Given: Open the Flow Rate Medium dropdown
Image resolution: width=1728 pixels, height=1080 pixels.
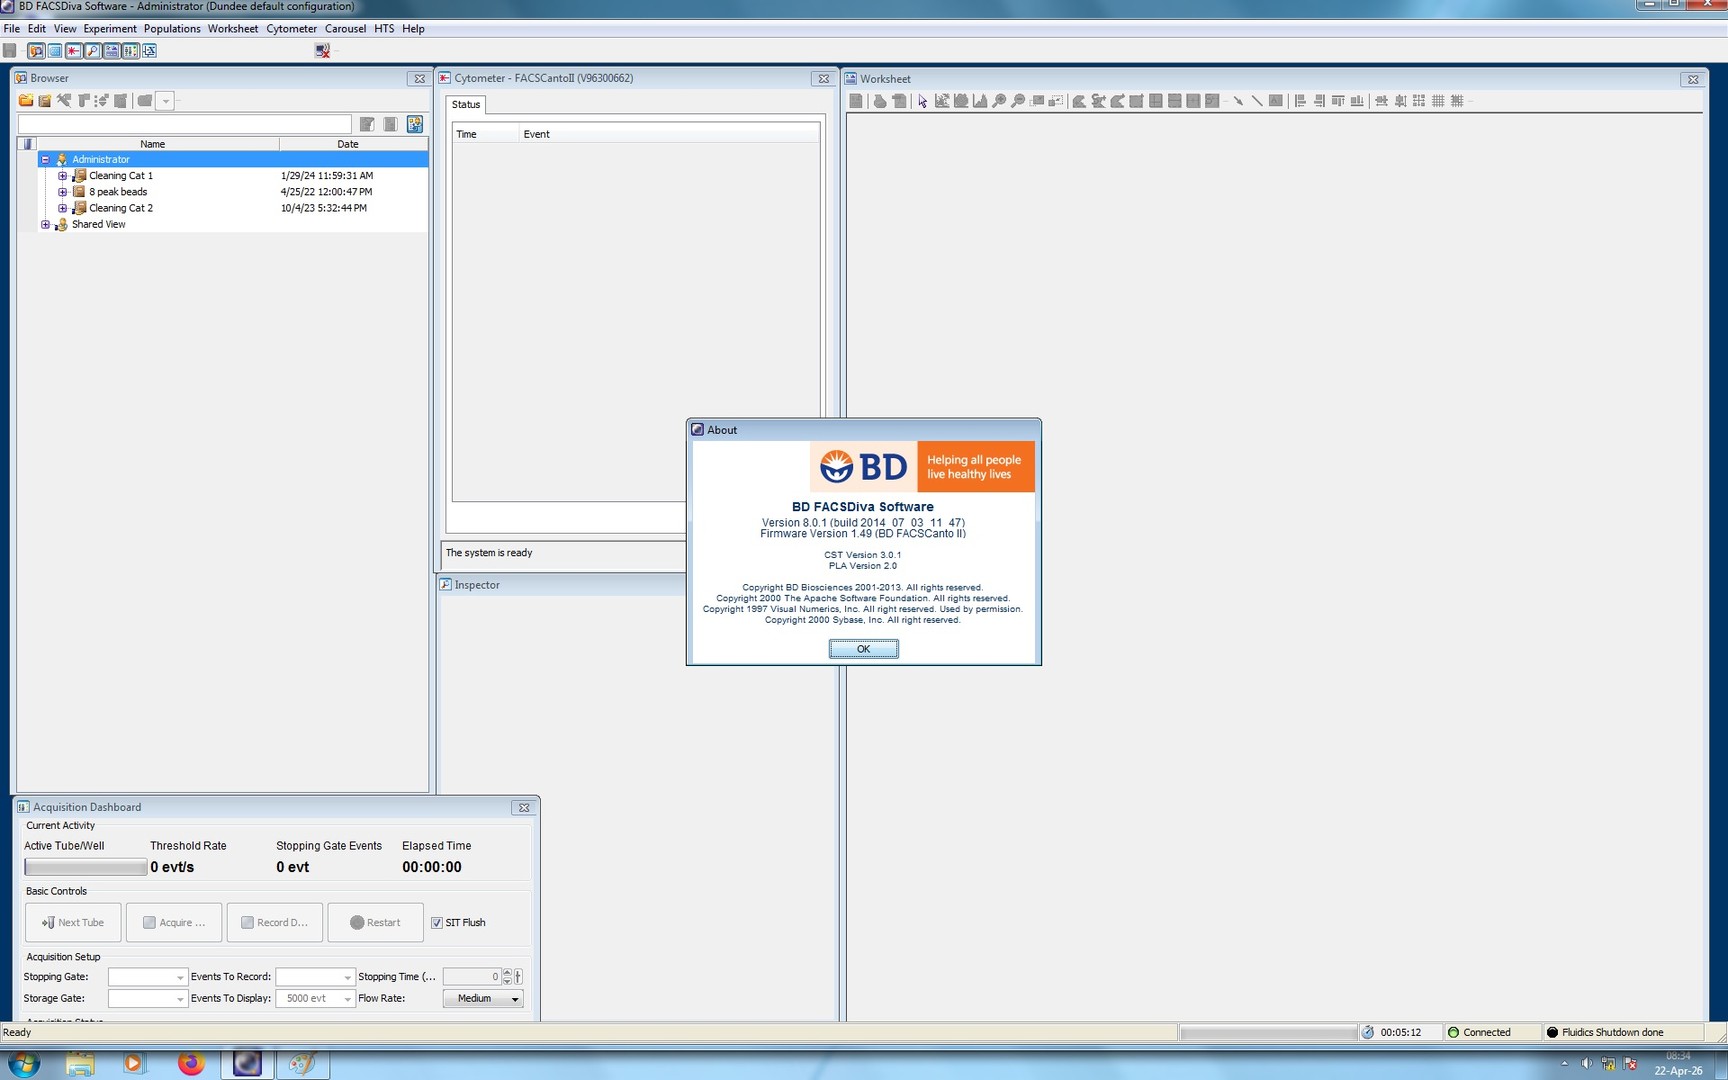Looking at the screenshot, I should click(483, 999).
